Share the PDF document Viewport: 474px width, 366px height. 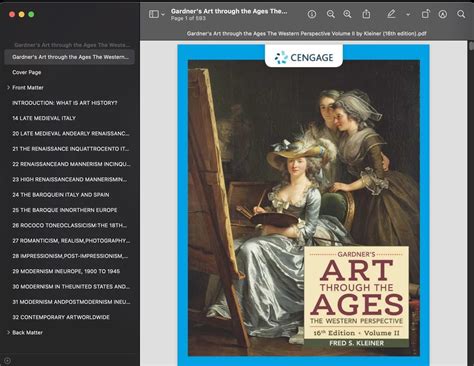366,14
